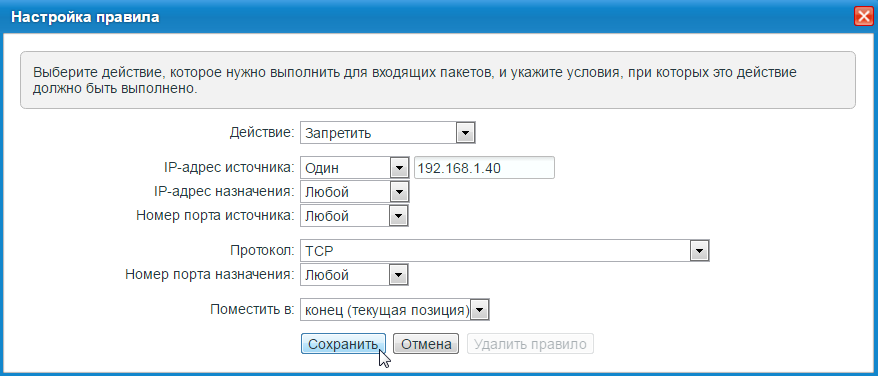The image size is (878, 376).
Task: Open the Действие combo box showing Запретить
Action: click(x=388, y=133)
